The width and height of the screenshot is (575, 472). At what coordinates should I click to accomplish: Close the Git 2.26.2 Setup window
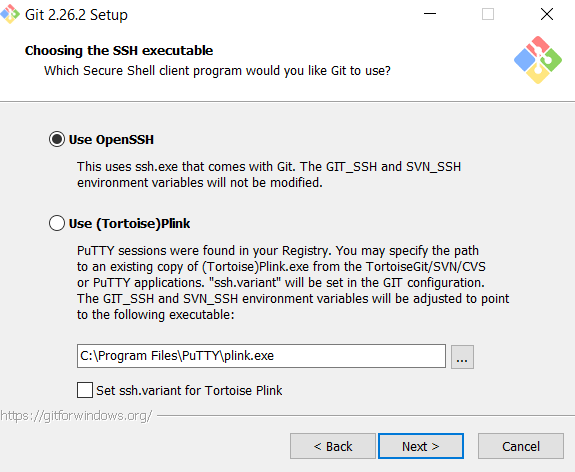click(547, 14)
